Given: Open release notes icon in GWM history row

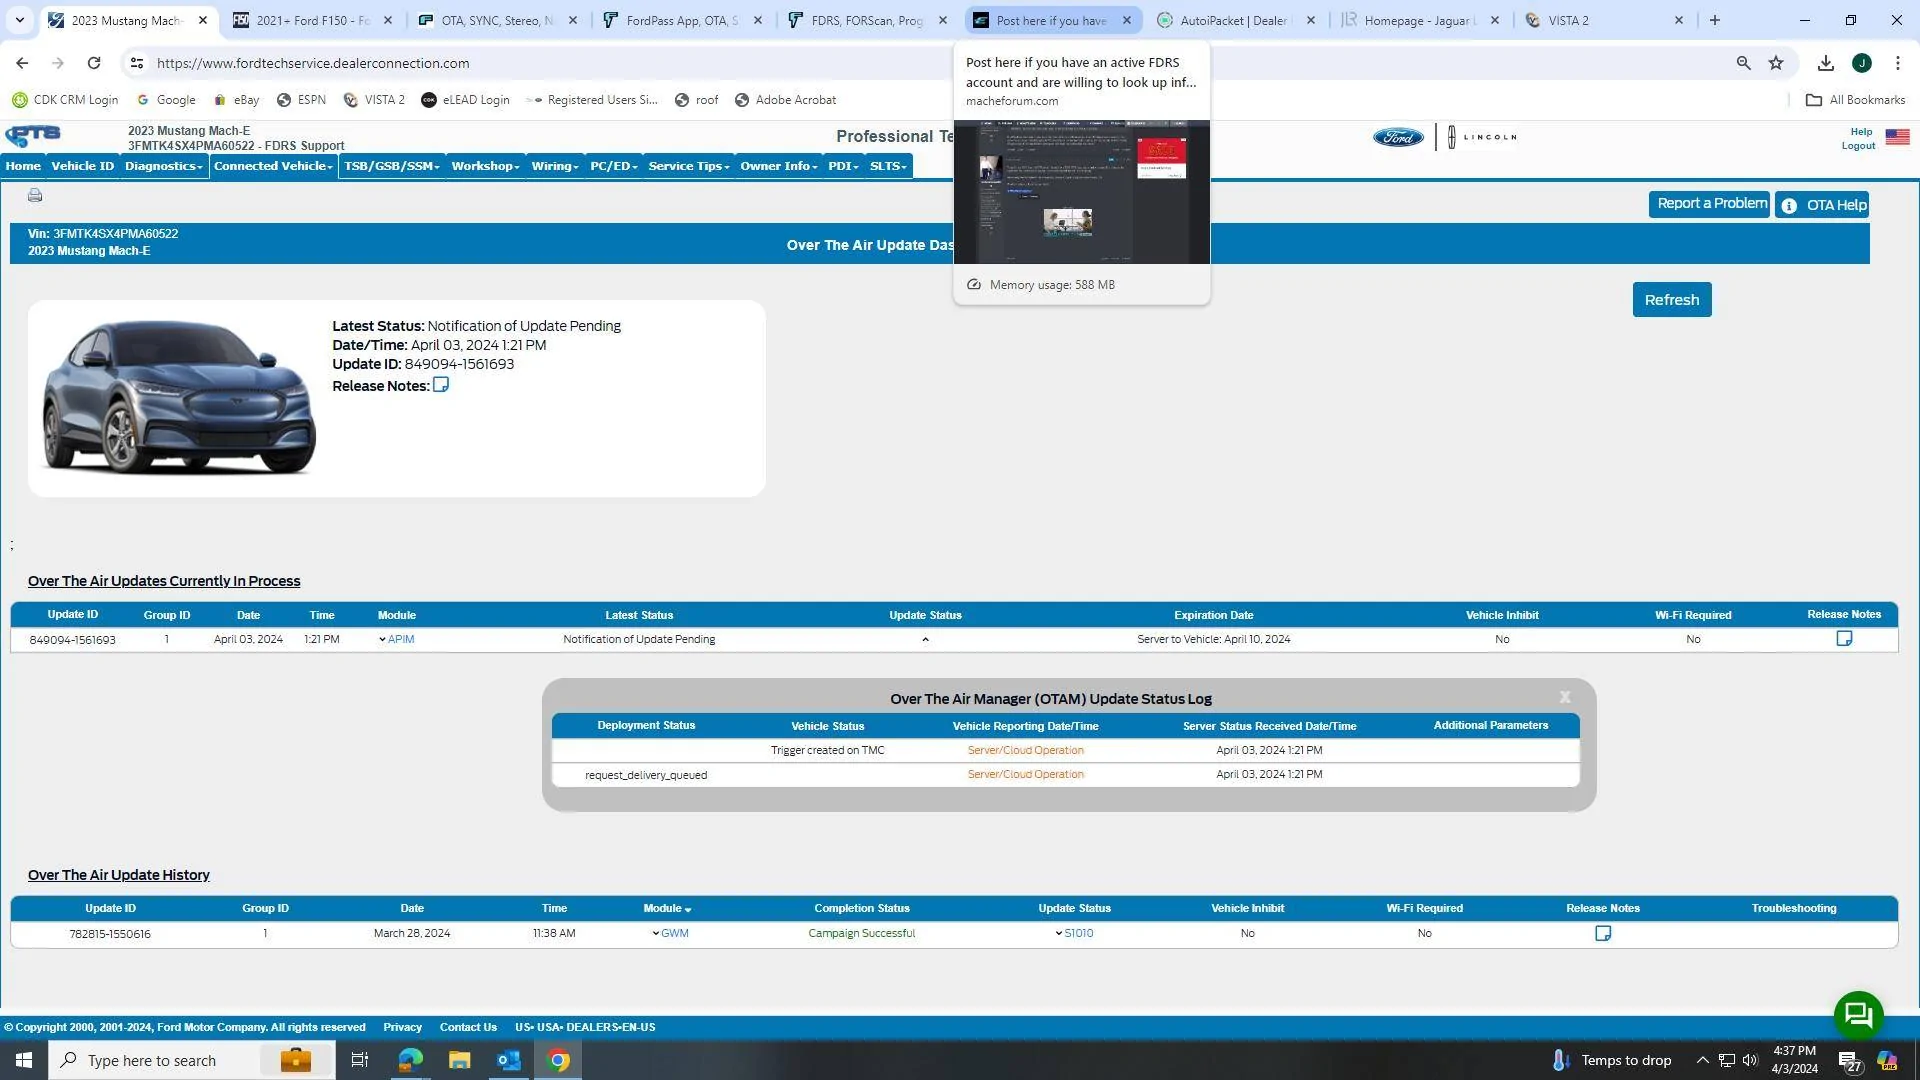Looking at the screenshot, I should [x=1602, y=933].
